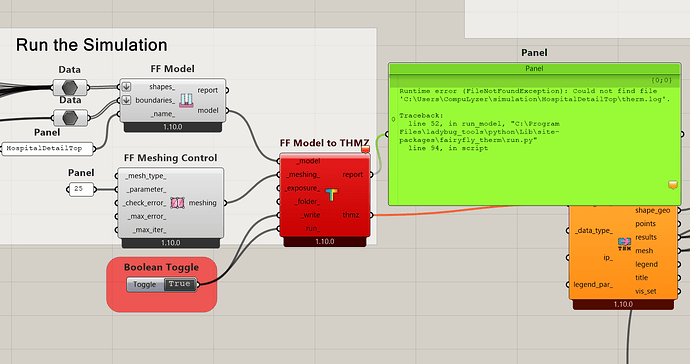Click the green Panel title bar

[x=535, y=69]
